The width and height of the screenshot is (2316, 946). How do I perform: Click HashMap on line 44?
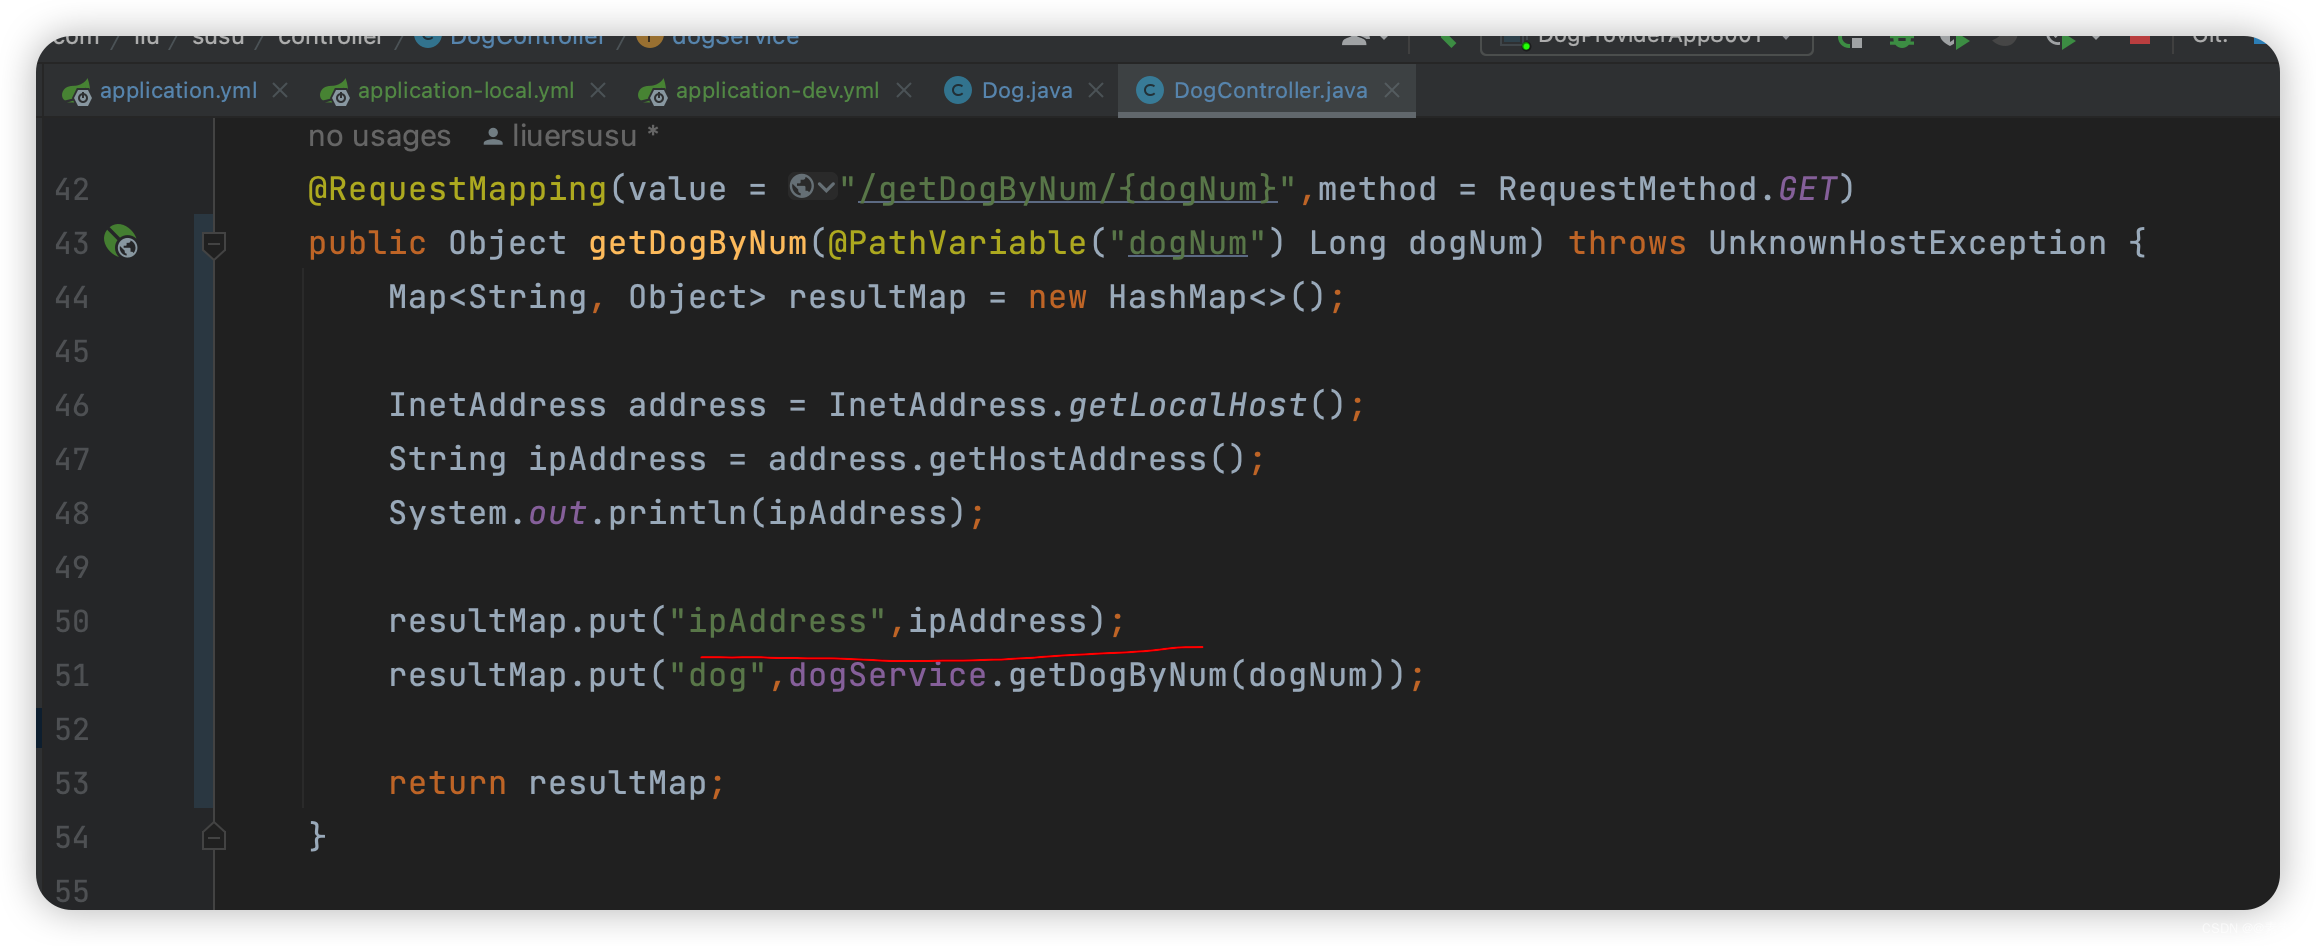click(x=1177, y=297)
